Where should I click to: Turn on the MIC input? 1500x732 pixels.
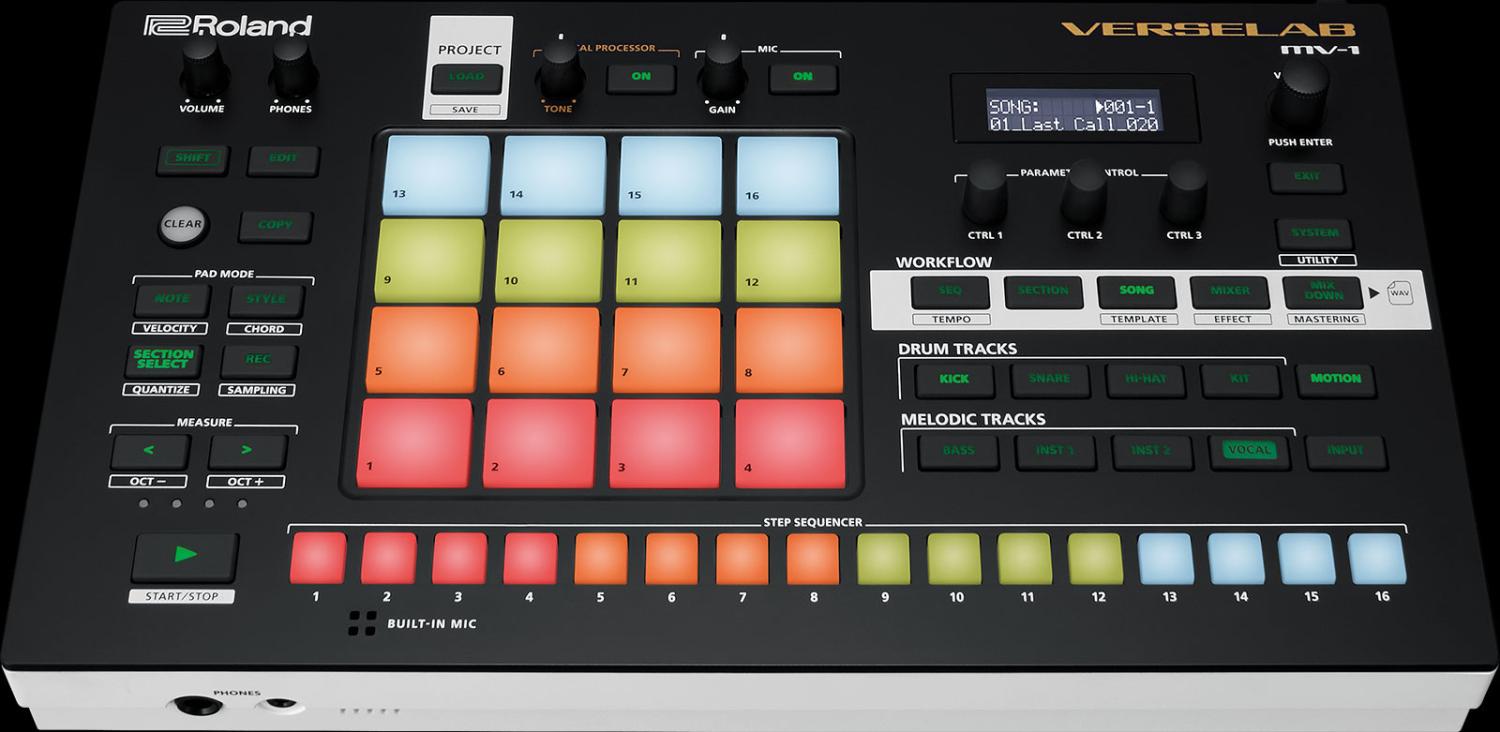coord(803,76)
